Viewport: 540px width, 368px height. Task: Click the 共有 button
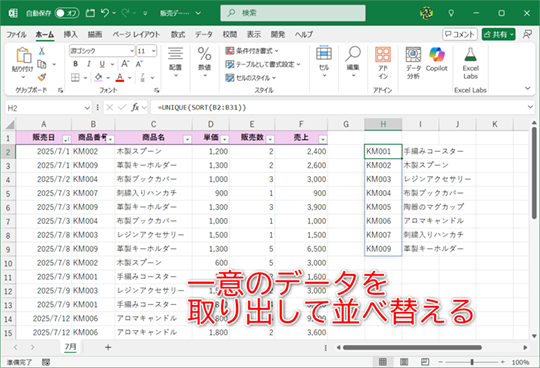pyautogui.click(x=498, y=34)
